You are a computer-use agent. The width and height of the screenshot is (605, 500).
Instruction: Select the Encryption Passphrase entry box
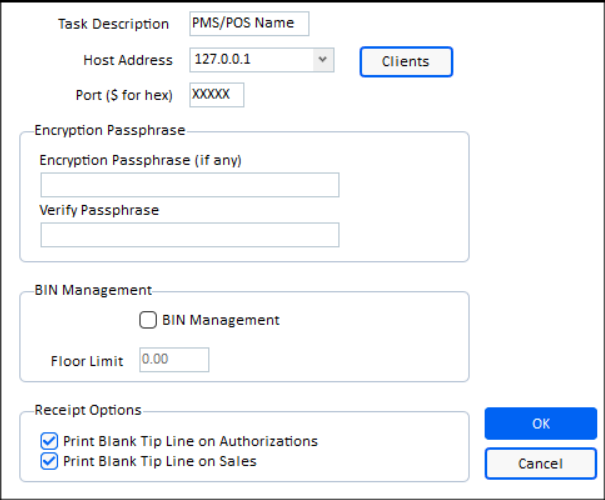click(x=190, y=185)
